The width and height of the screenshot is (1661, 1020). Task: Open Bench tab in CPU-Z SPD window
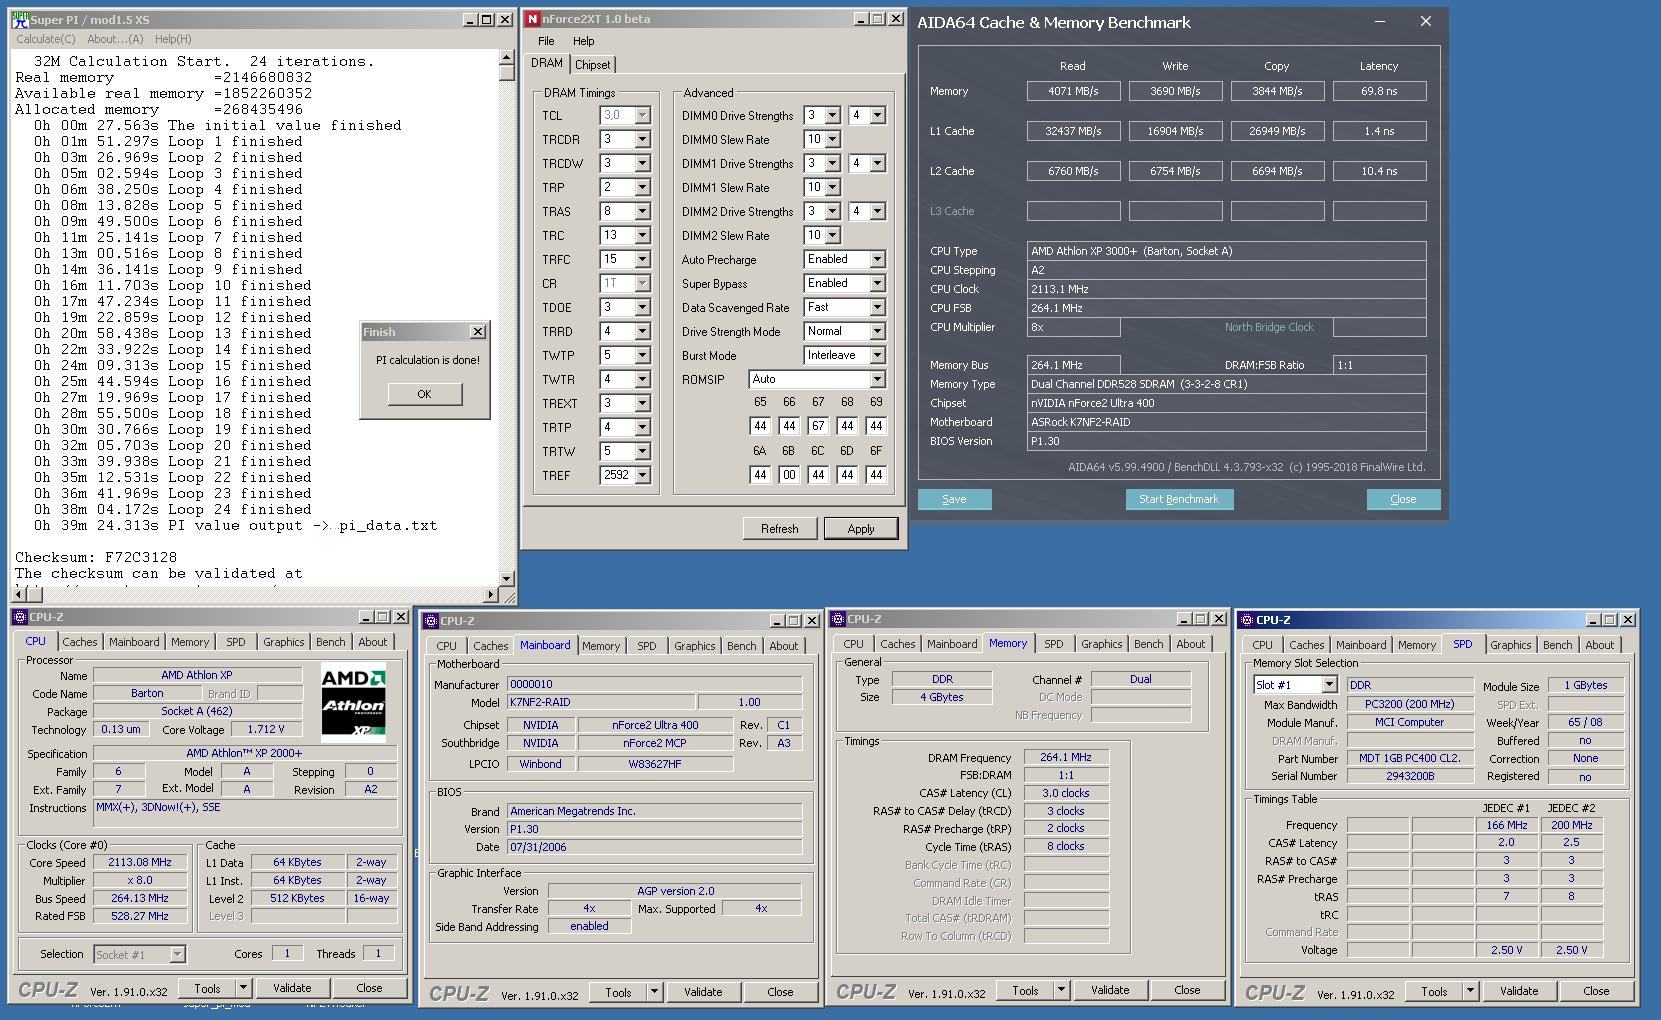coord(1557,645)
